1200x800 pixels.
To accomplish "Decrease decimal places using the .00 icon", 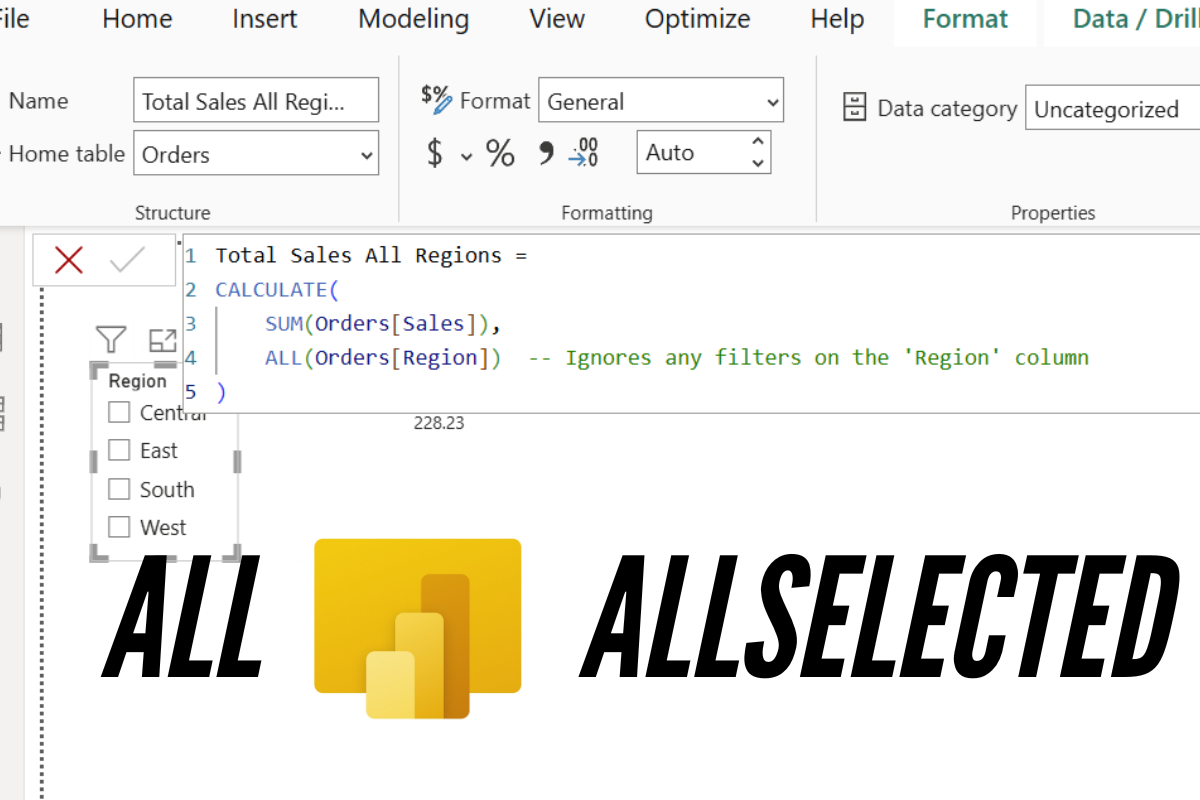I will [584, 152].
